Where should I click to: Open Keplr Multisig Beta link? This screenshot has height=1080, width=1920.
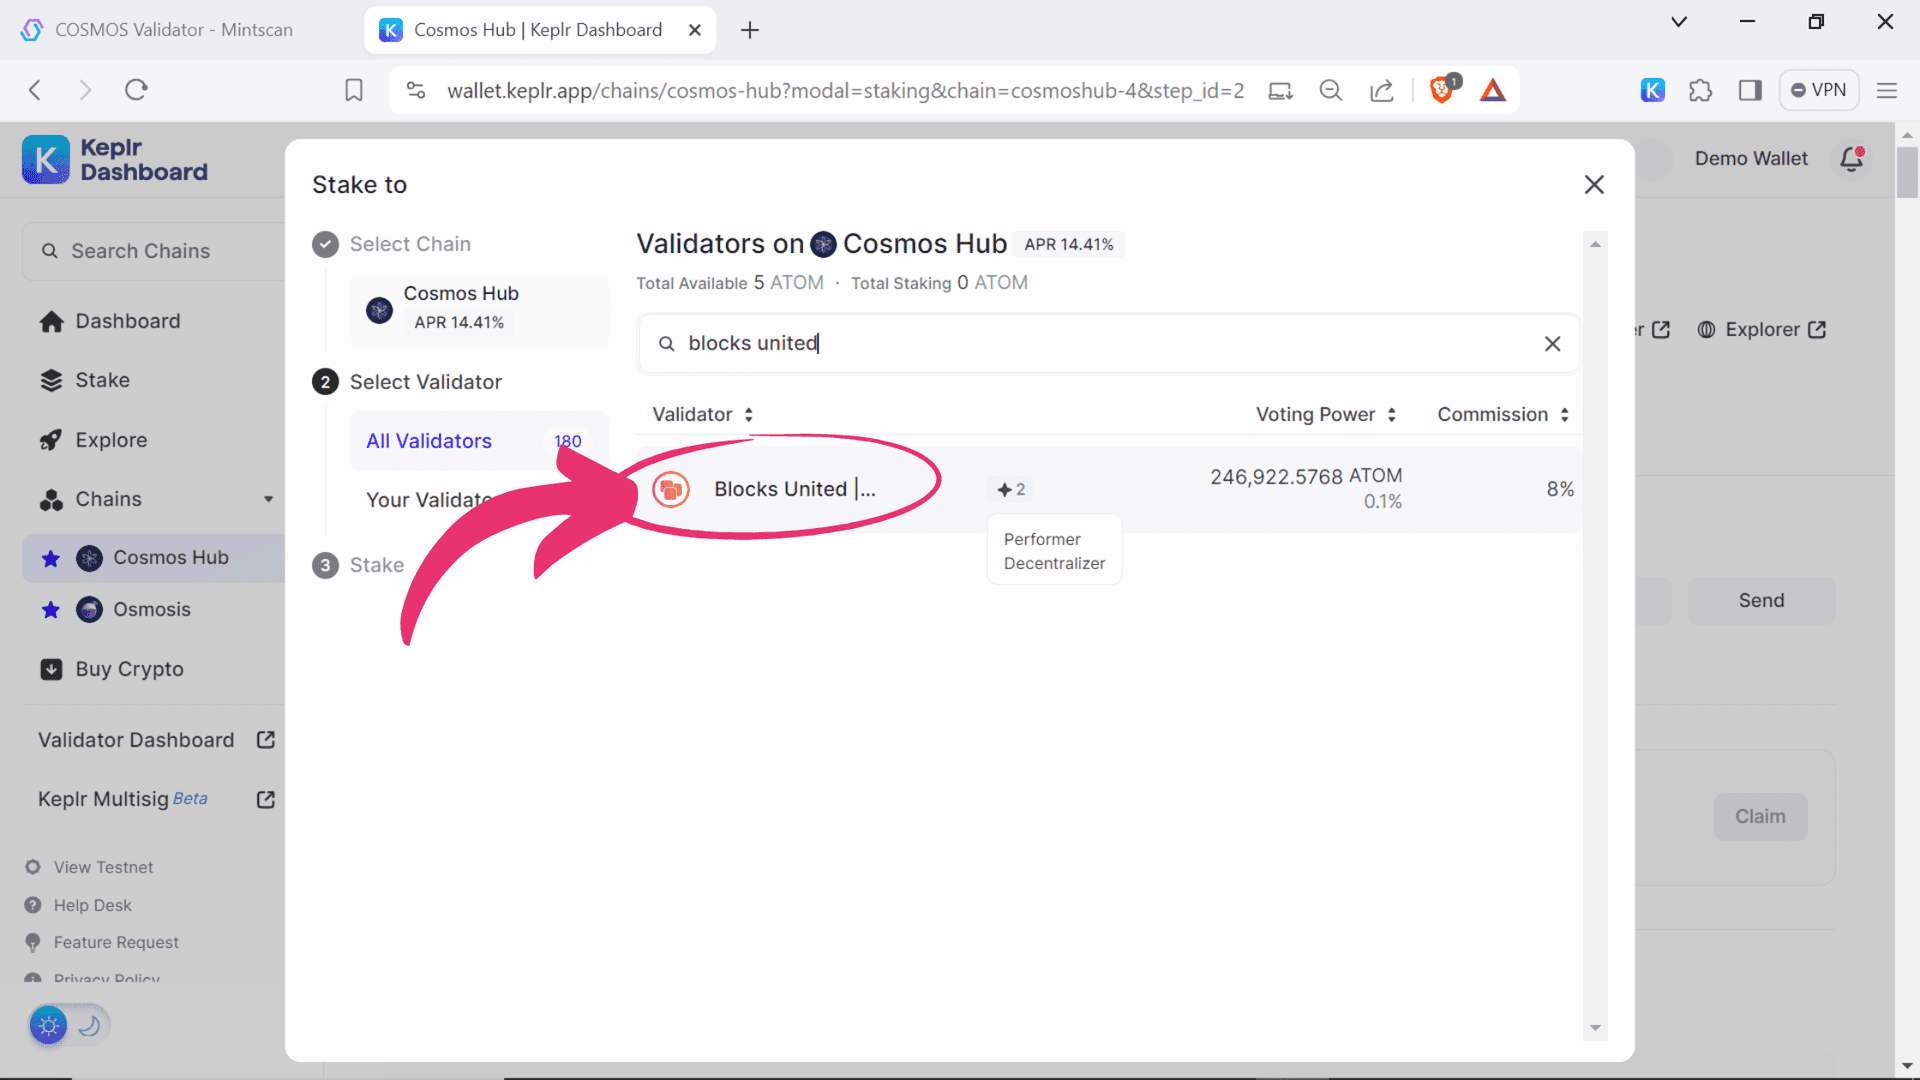[x=156, y=799]
